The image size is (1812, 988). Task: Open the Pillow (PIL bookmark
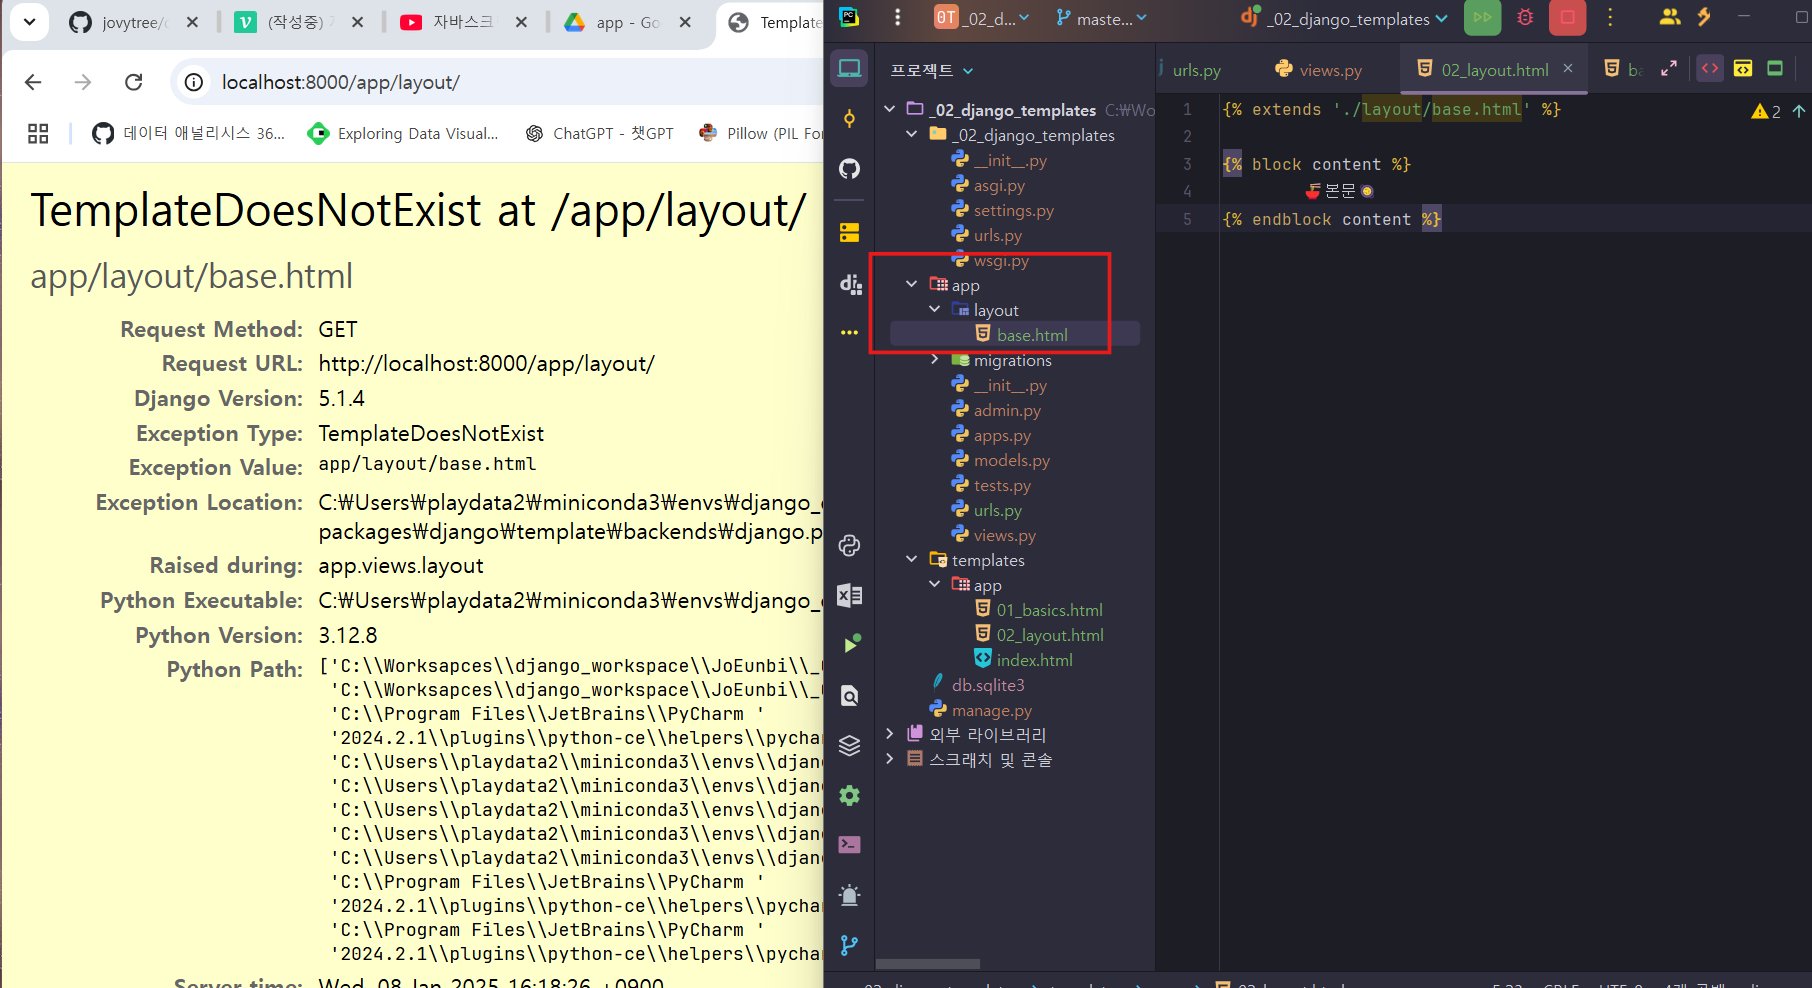pos(760,134)
